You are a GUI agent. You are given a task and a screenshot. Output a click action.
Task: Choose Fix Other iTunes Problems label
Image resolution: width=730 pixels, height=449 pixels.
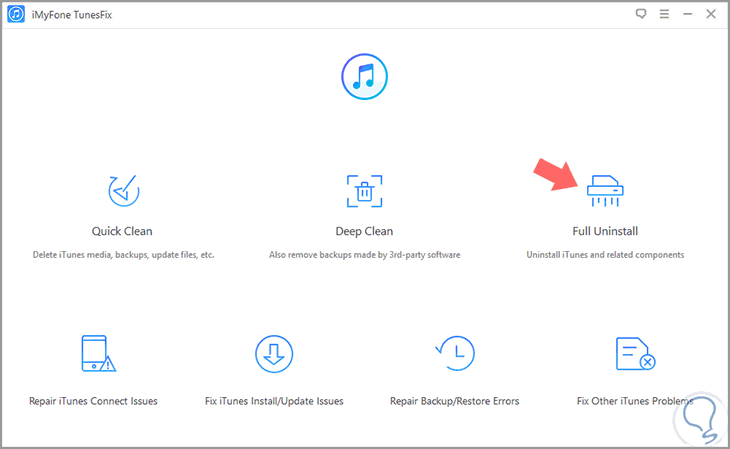[635, 401]
